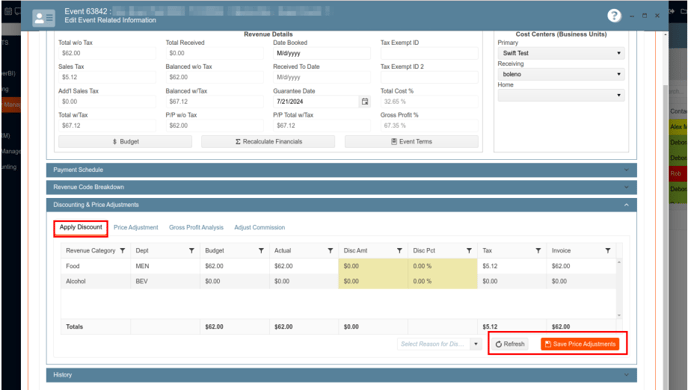Expand the Payment Schedule section

coord(341,170)
